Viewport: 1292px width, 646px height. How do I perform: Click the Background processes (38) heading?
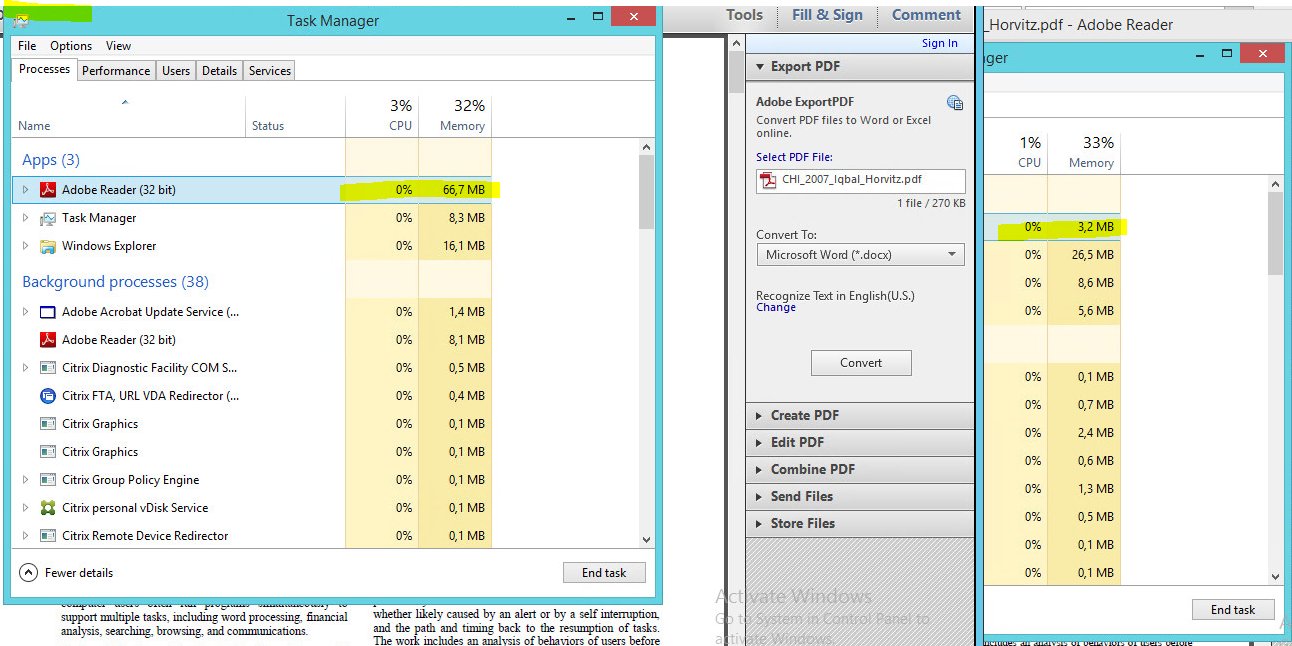point(115,282)
